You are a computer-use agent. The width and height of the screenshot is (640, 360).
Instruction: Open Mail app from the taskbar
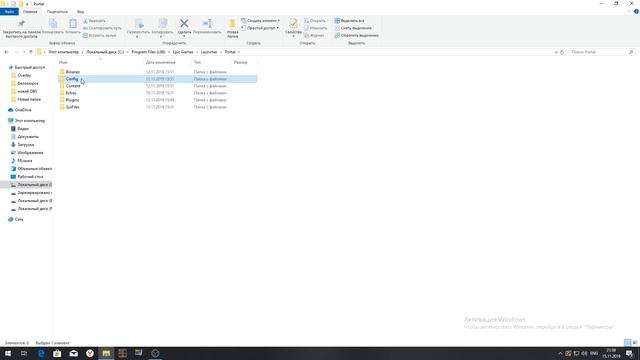pyautogui.click(x=73, y=353)
